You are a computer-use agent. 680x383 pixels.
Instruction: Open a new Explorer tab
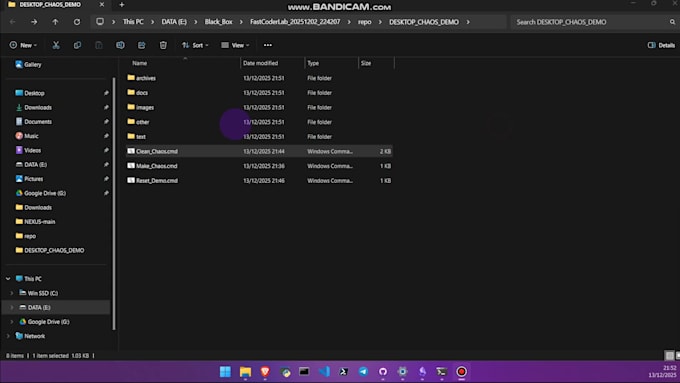click(122, 4)
